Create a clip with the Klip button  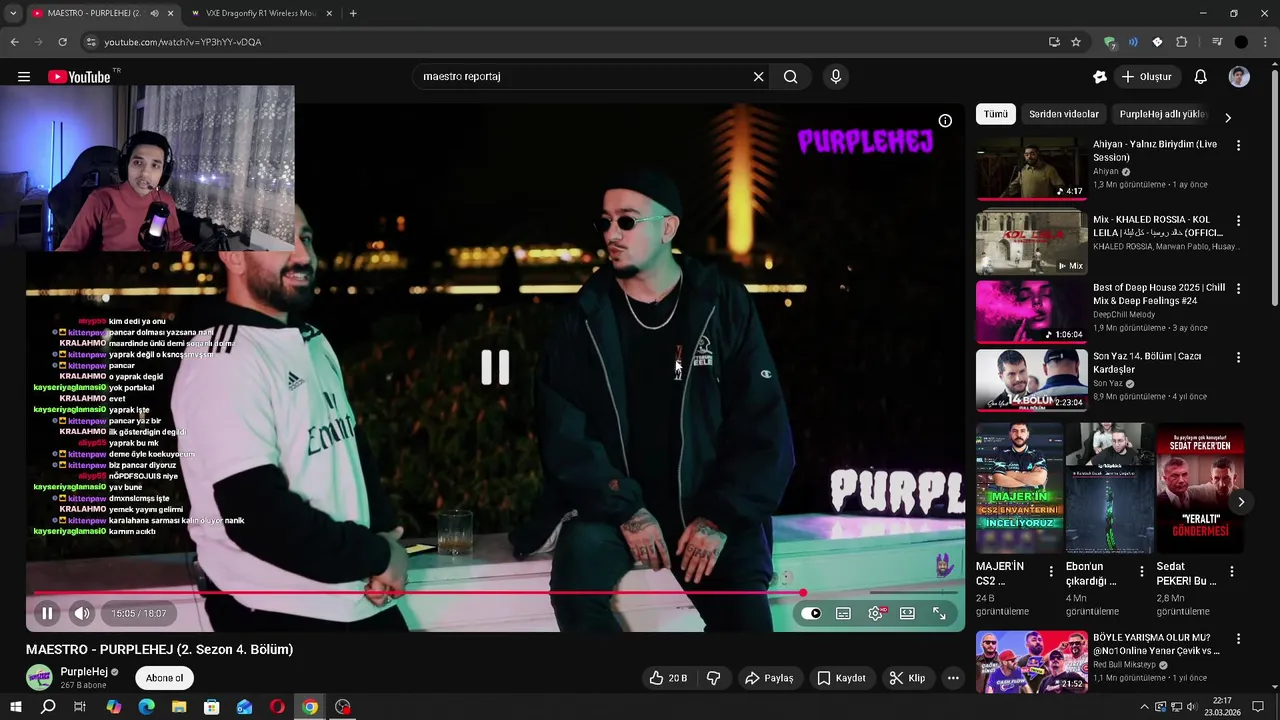[907, 678]
